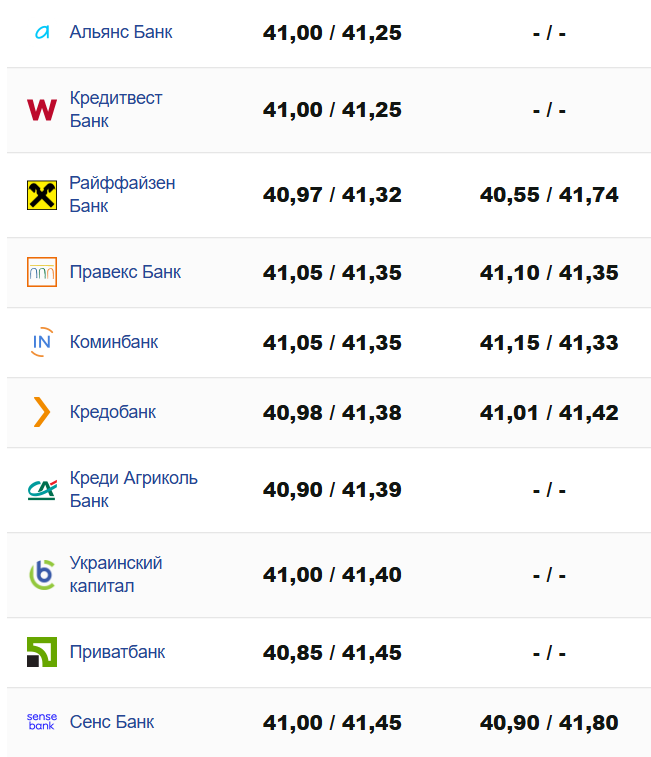Image resolution: width=651 pixels, height=757 pixels.
Task: Select the Кредобанк name link
Action: pos(113,412)
